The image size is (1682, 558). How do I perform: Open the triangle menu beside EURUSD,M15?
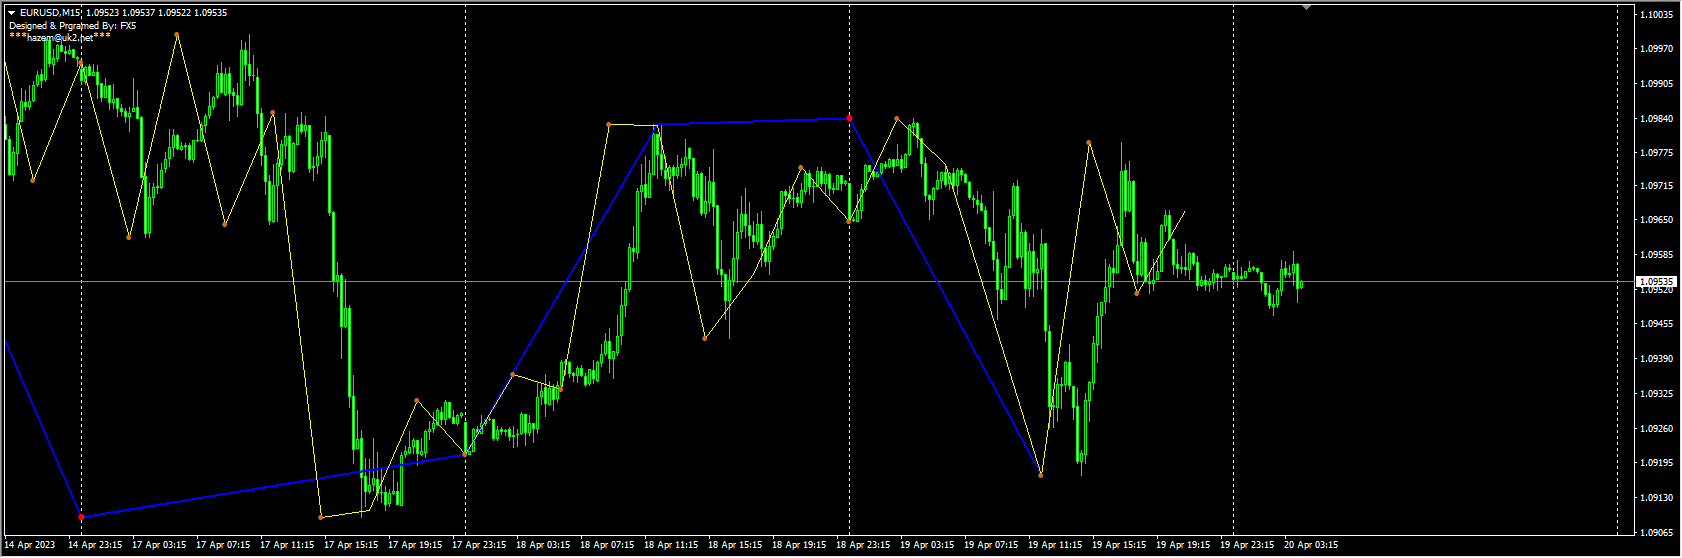tap(12, 13)
